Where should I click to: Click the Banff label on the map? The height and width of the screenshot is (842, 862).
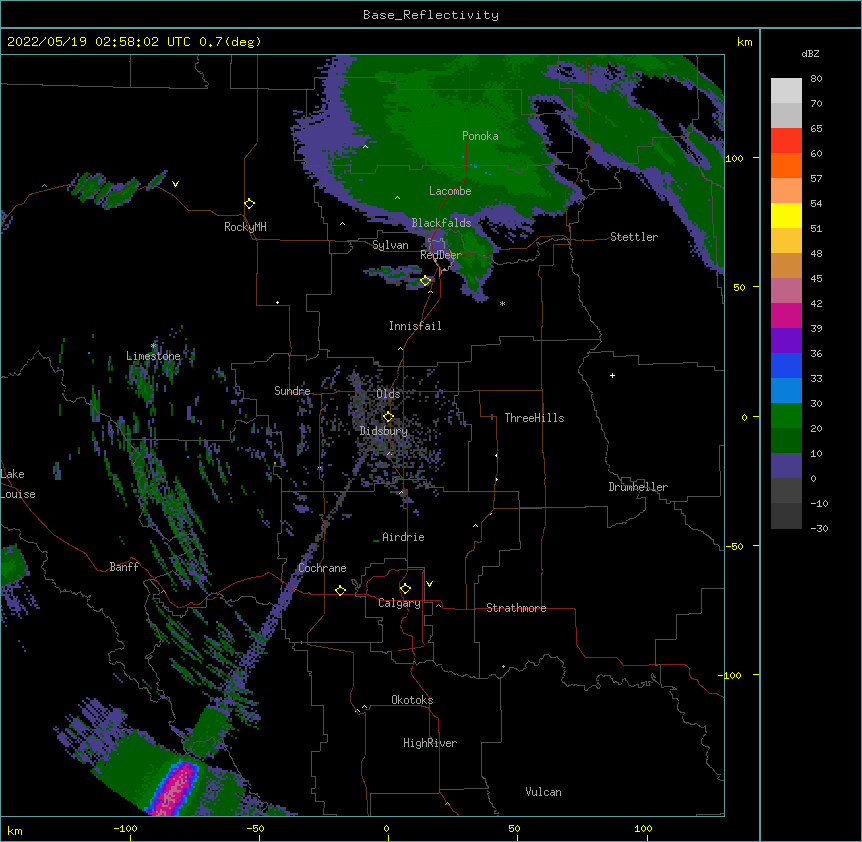click(124, 567)
